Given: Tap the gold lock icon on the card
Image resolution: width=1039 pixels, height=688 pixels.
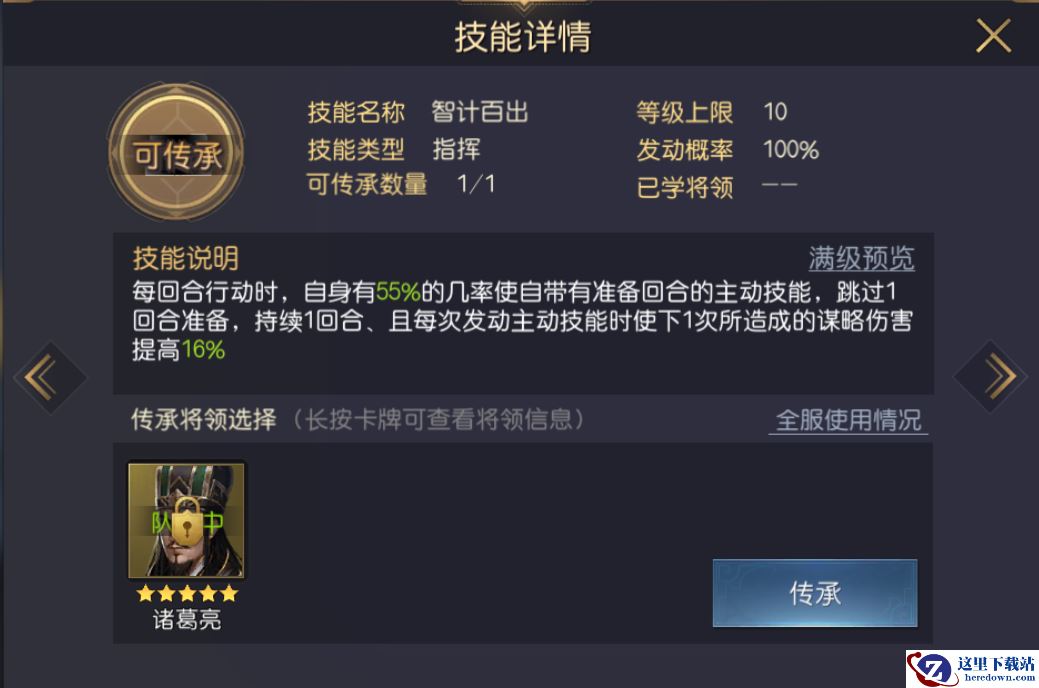Looking at the screenshot, I should point(186,521).
